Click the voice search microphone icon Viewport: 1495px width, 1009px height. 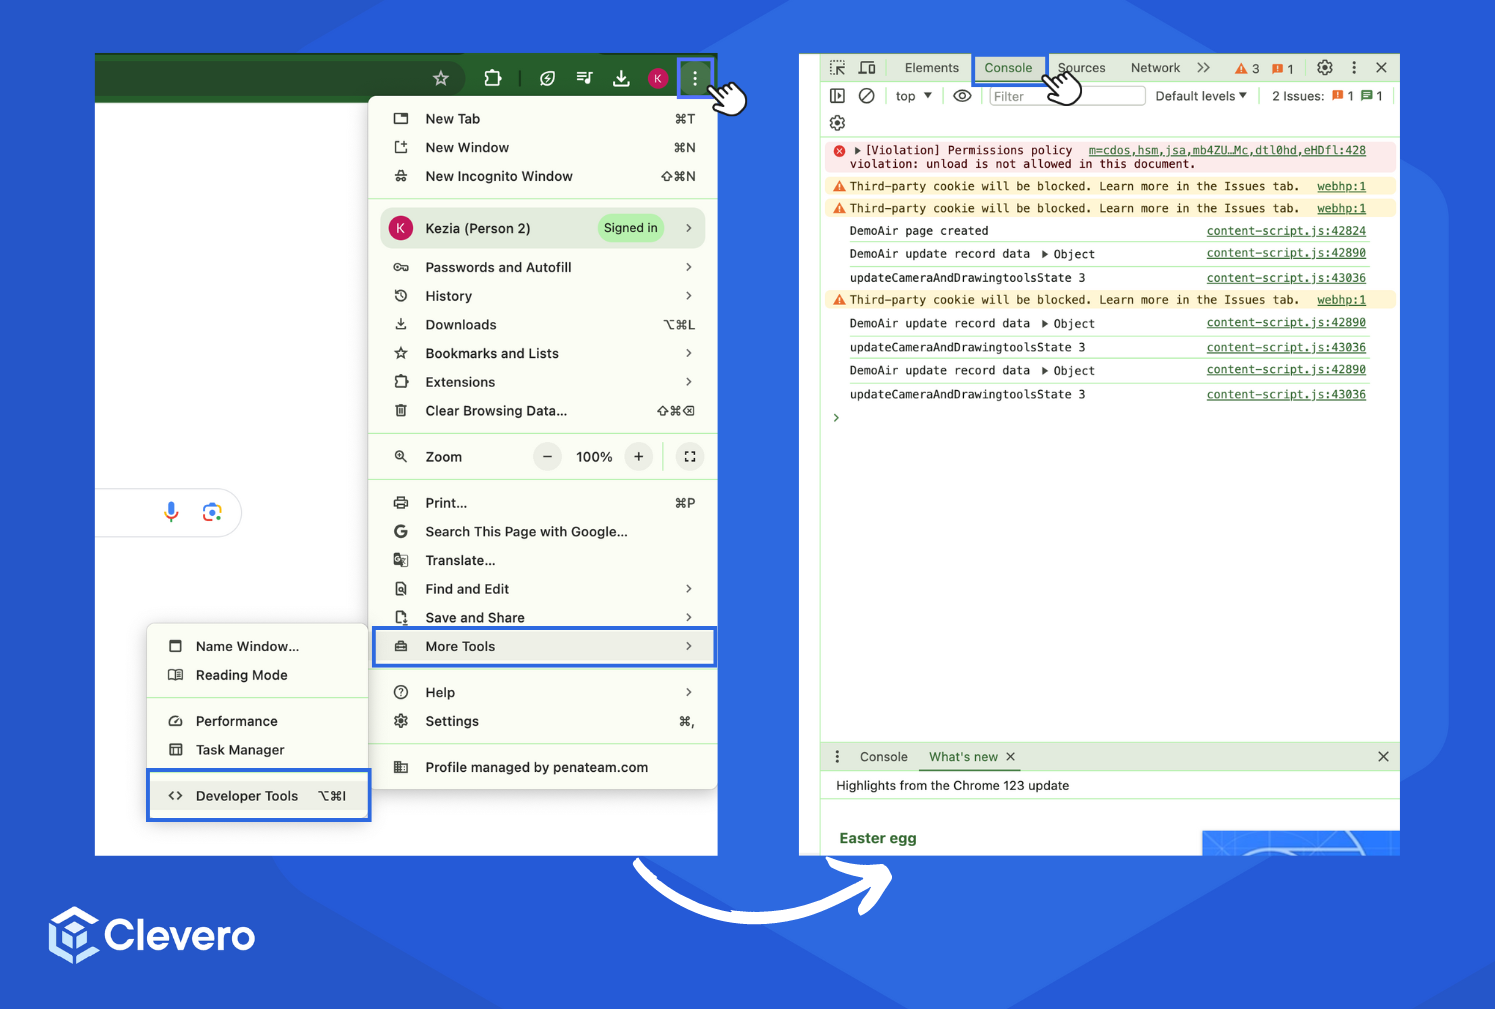(x=171, y=512)
